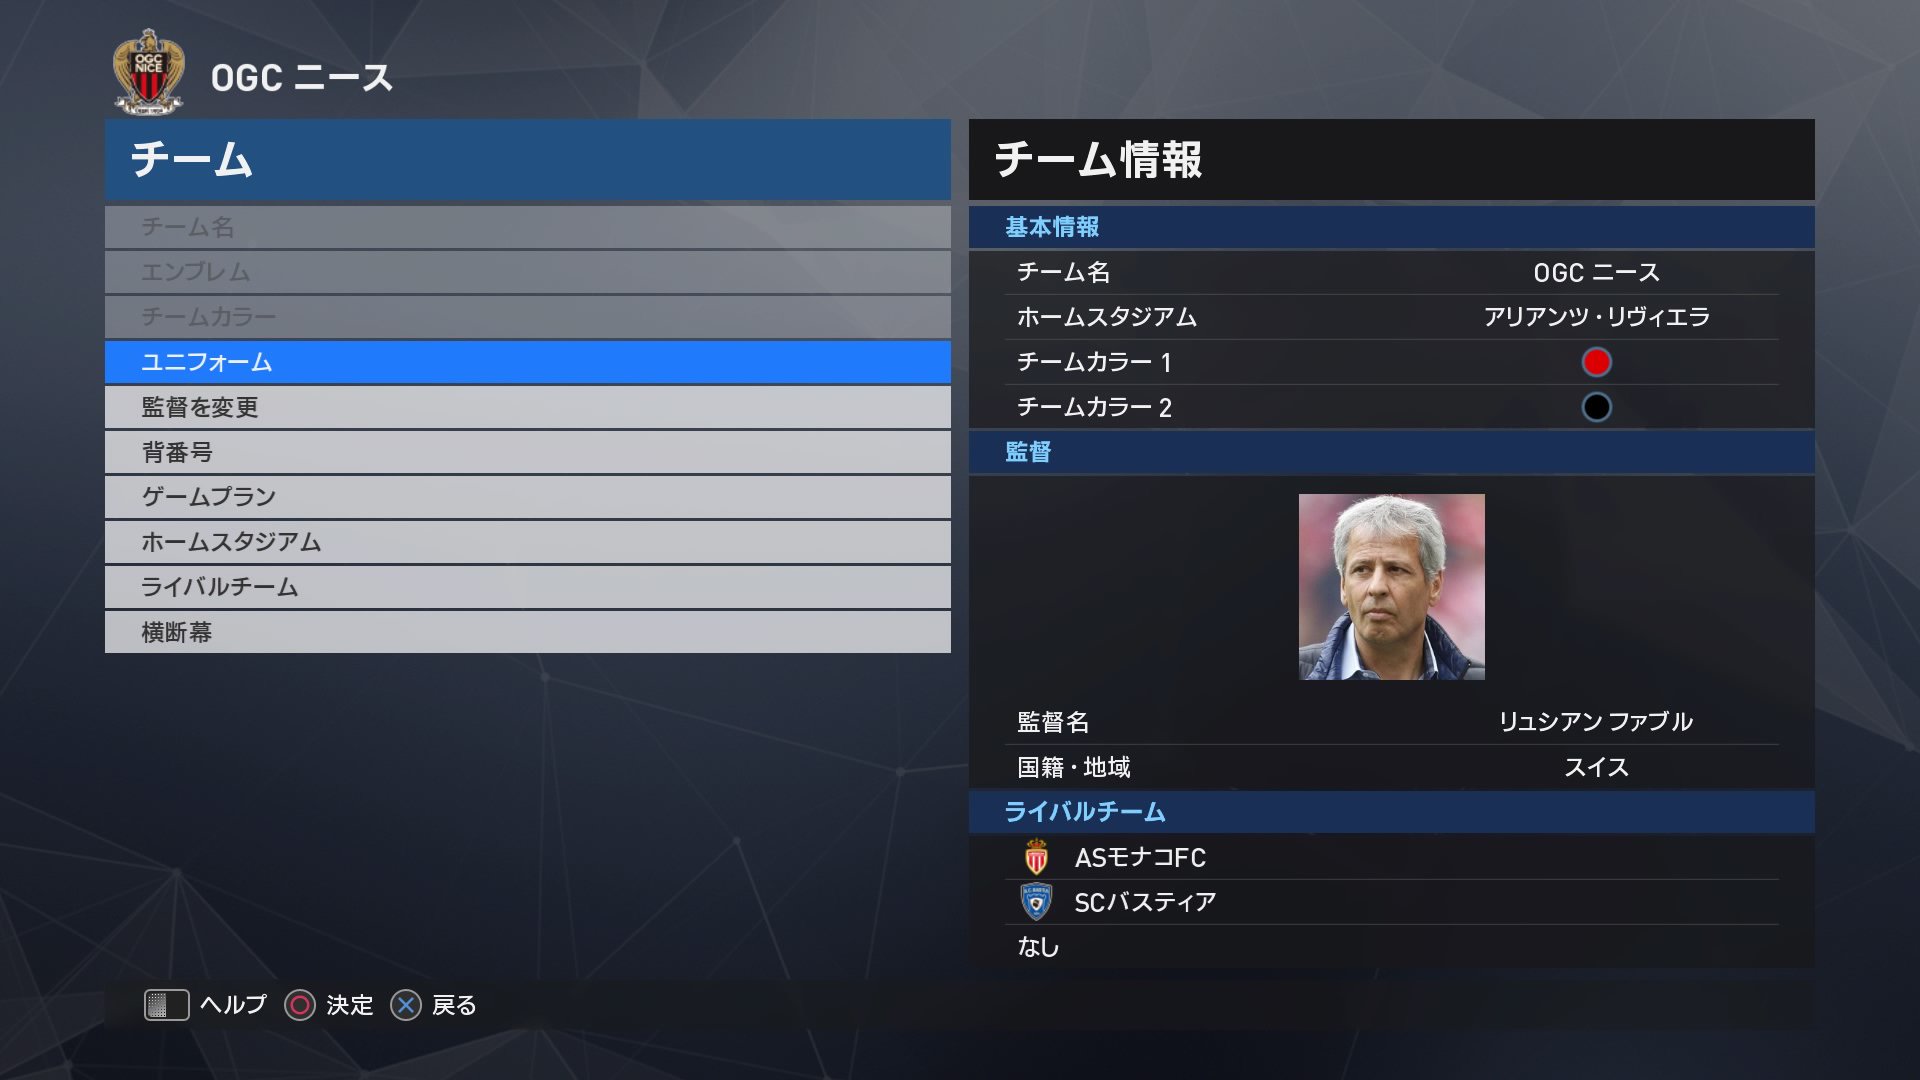Open the 横断幕 menu item
The width and height of the screenshot is (1920, 1080).
tap(528, 632)
